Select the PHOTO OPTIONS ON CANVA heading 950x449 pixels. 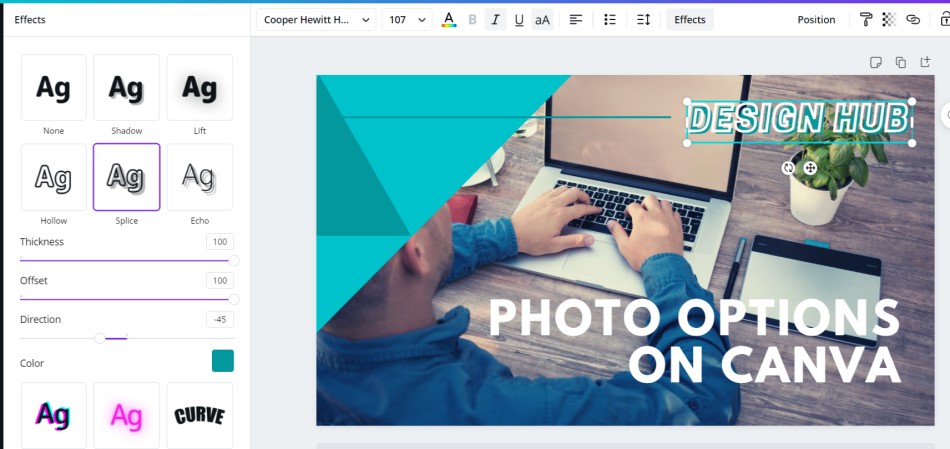pyautogui.click(x=694, y=341)
